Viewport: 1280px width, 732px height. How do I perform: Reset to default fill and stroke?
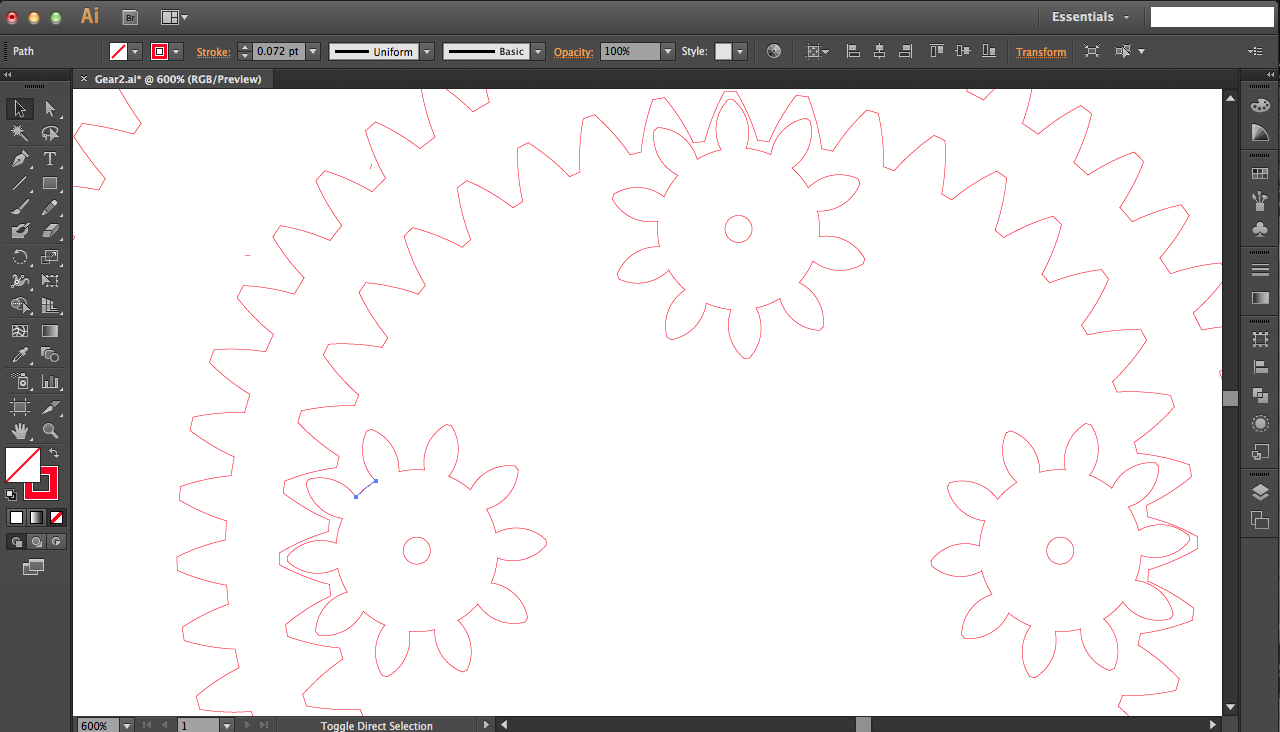[11, 494]
